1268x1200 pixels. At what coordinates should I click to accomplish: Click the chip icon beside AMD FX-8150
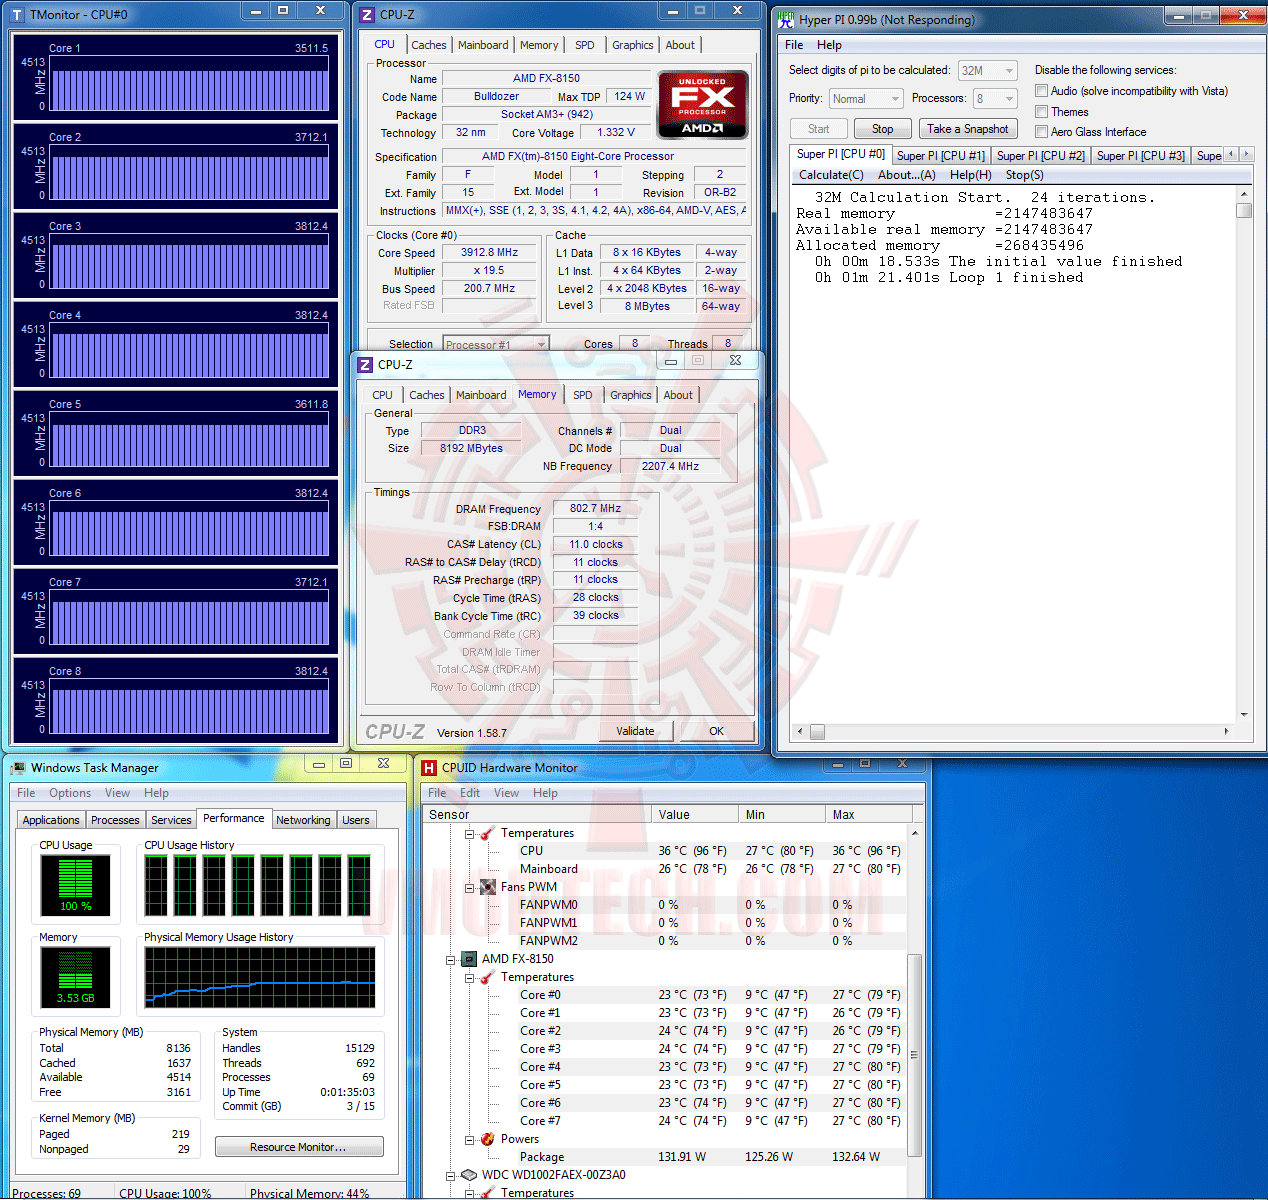[469, 959]
